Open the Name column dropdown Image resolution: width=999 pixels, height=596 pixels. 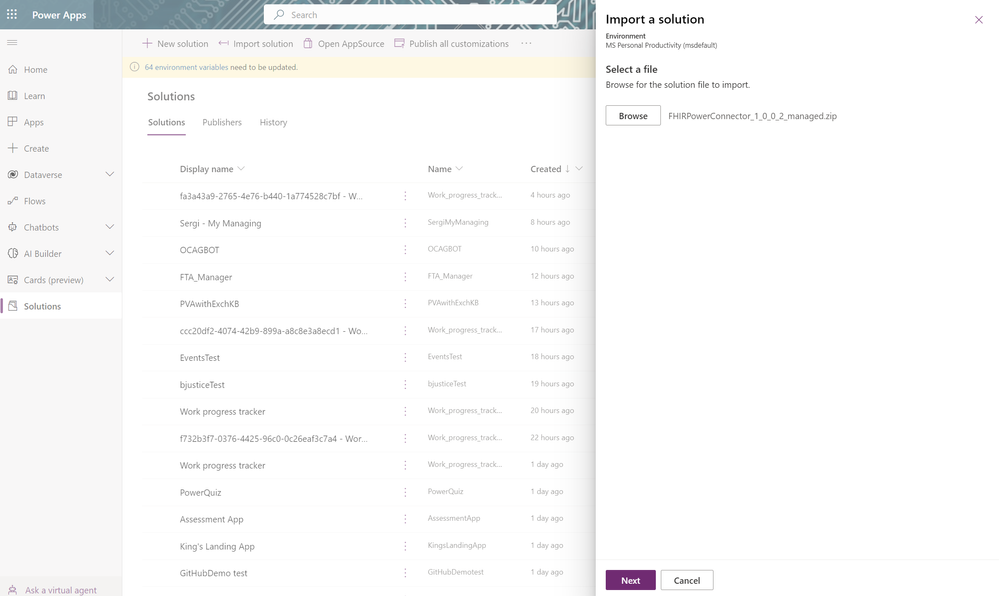tap(459, 168)
